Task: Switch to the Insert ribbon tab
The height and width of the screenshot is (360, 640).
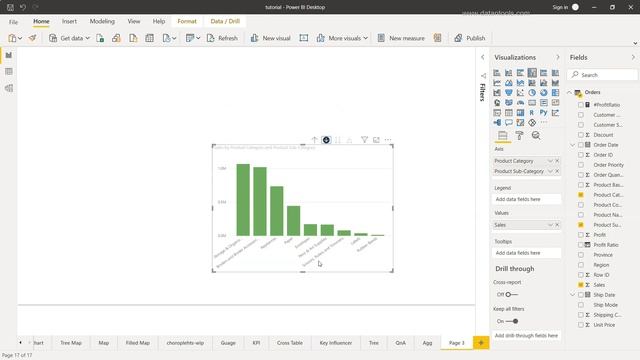Action: [69, 21]
